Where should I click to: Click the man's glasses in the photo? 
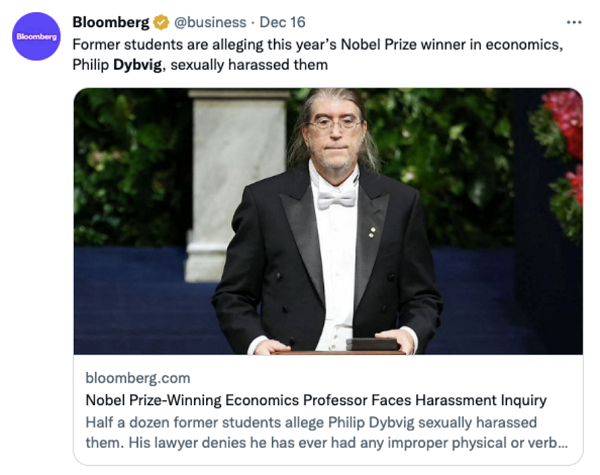click(x=335, y=123)
